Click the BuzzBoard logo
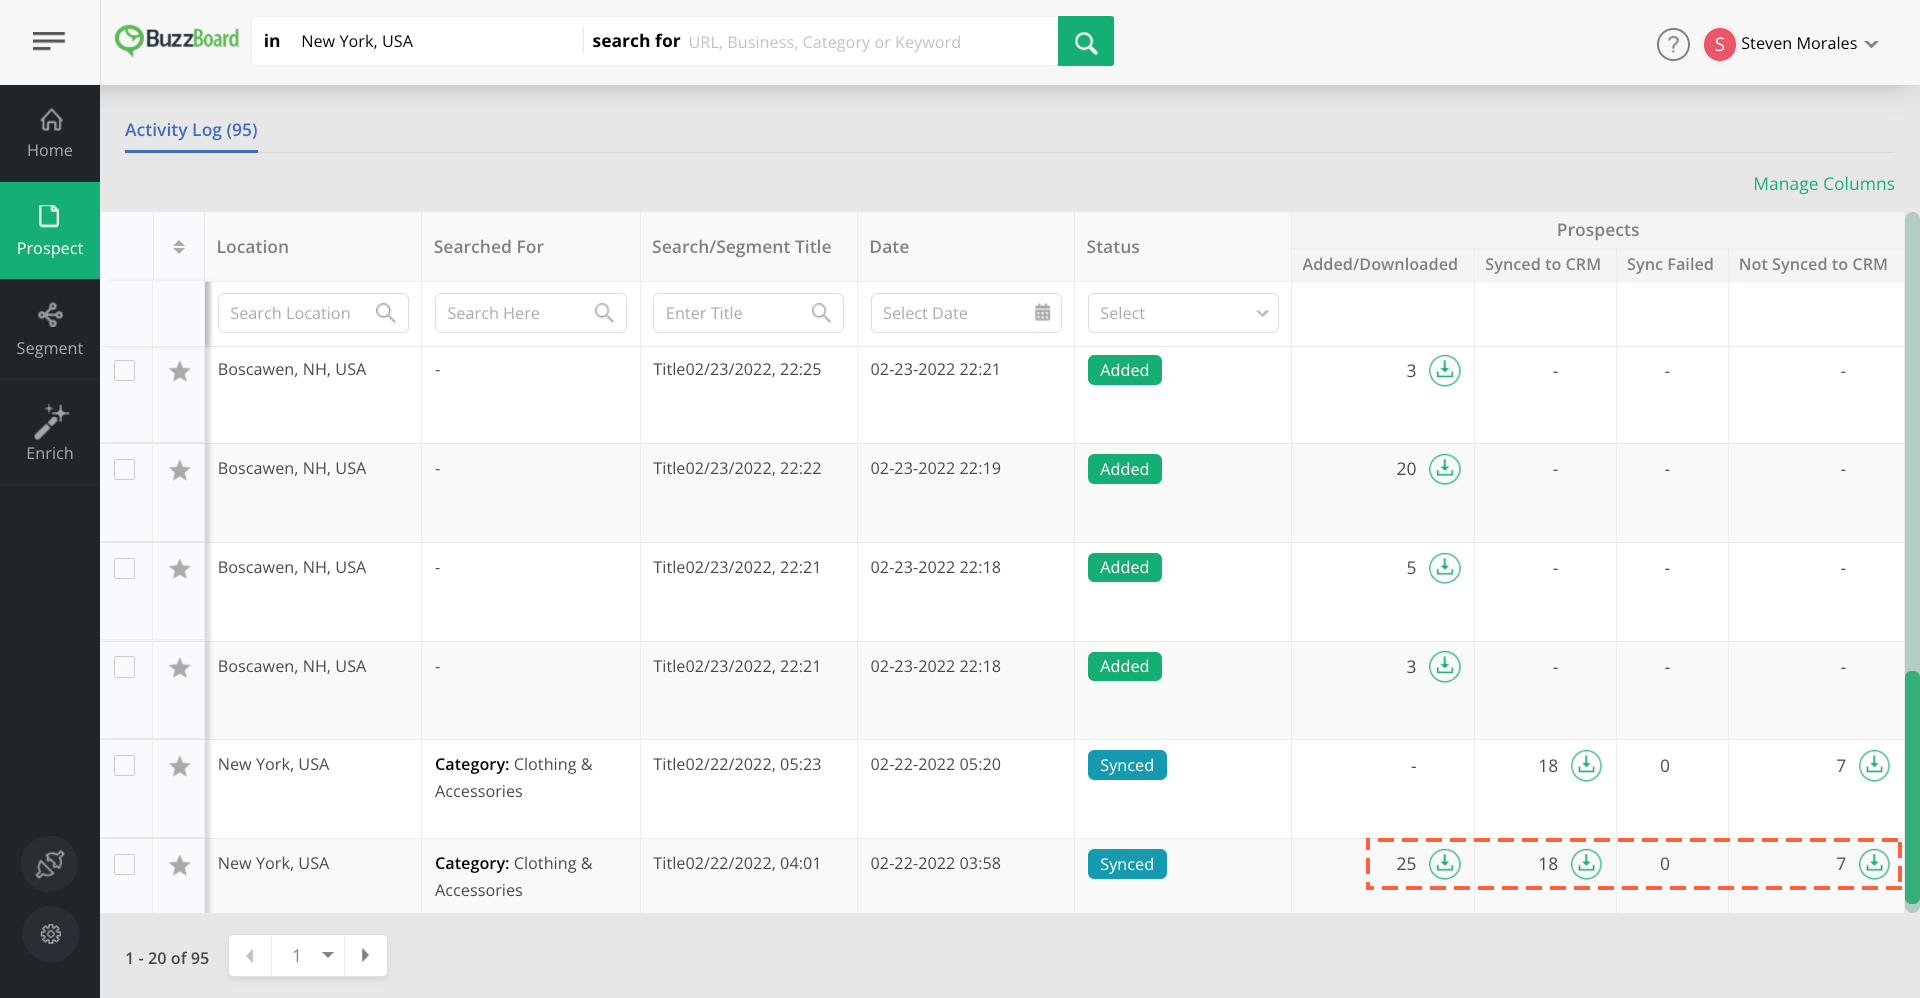Image resolution: width=1920 pixels, height=998 pixels. coord(177,40)
